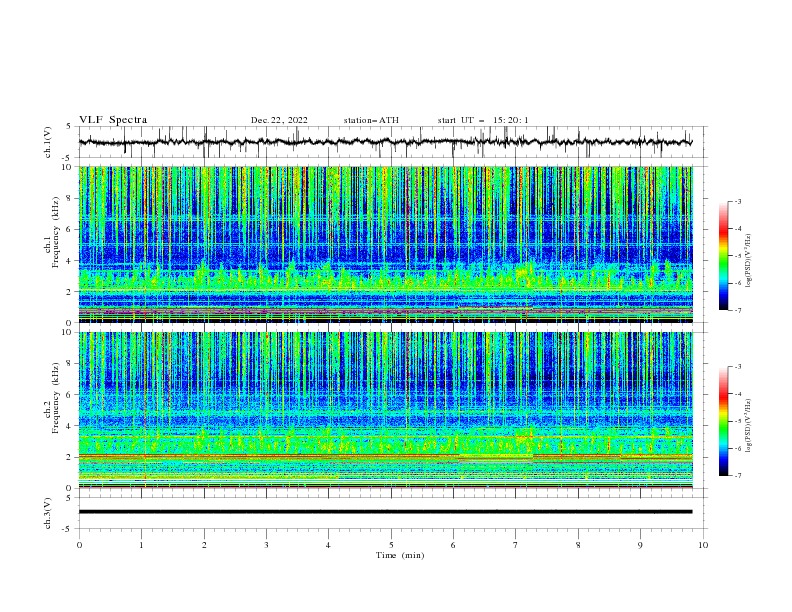Click the 5 V tick on ch.1(V) axis

click(69, 127)
